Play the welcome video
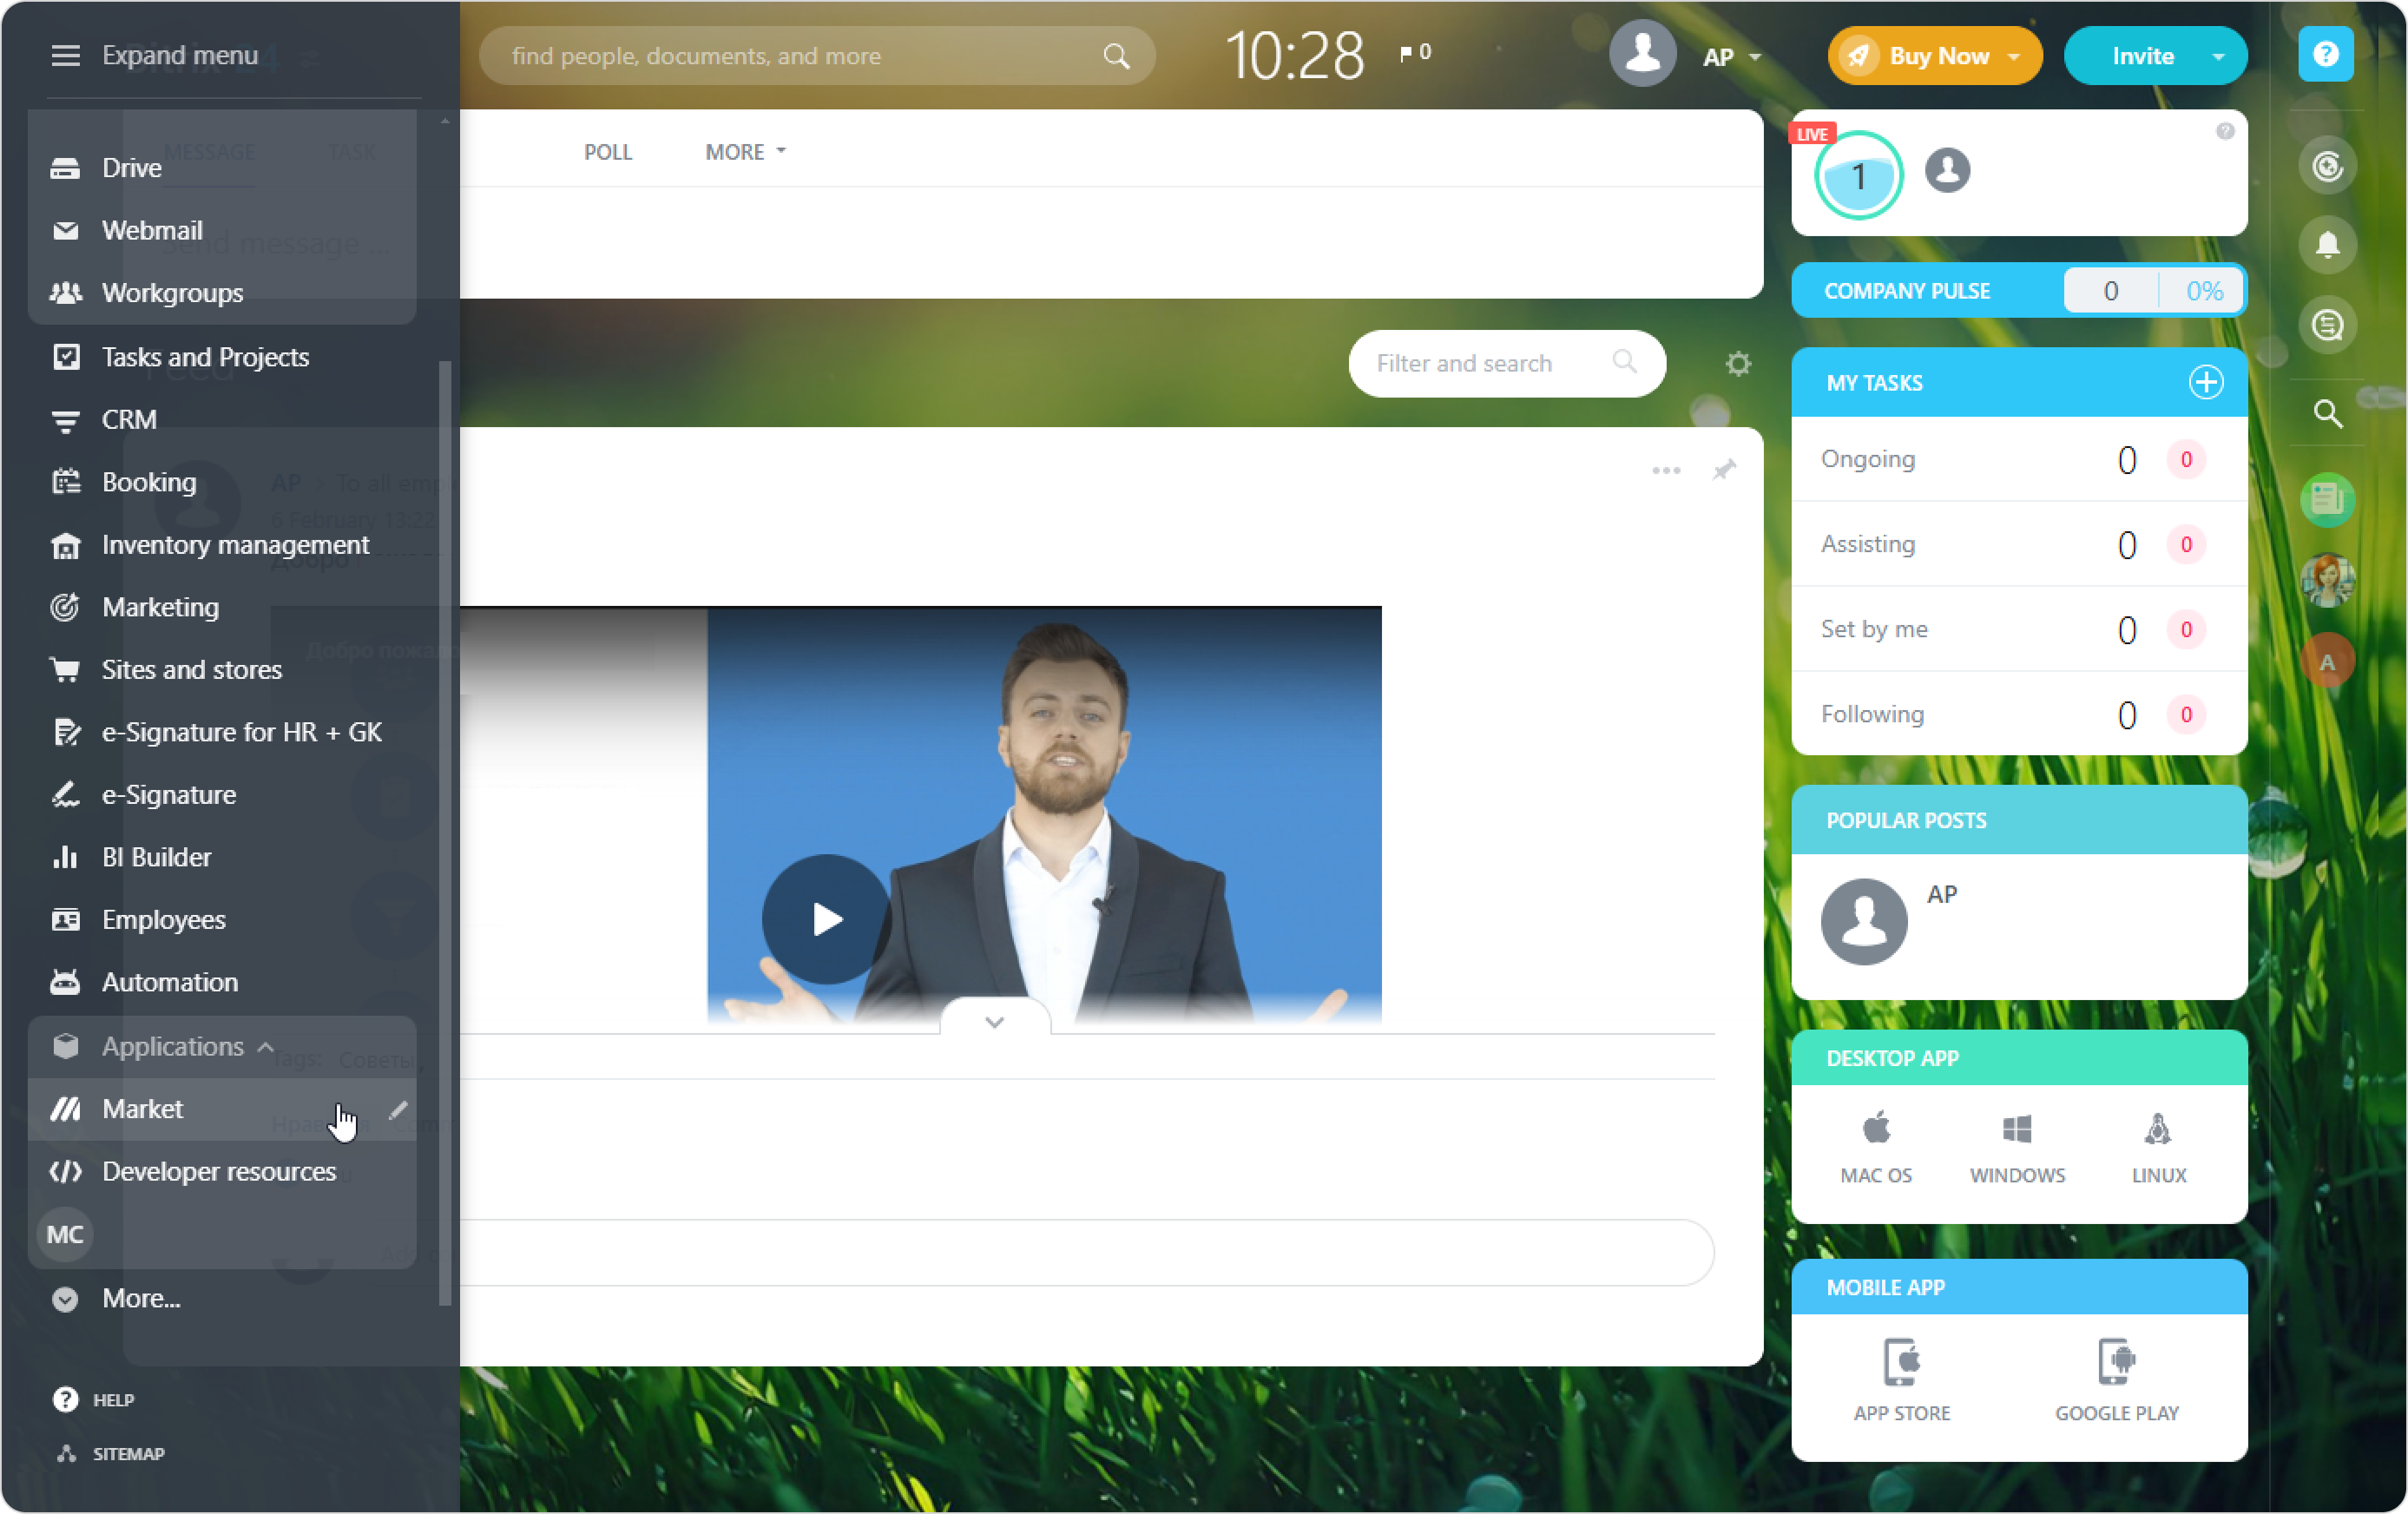Screen dimensions: 2408x1514 click(826, 919)
